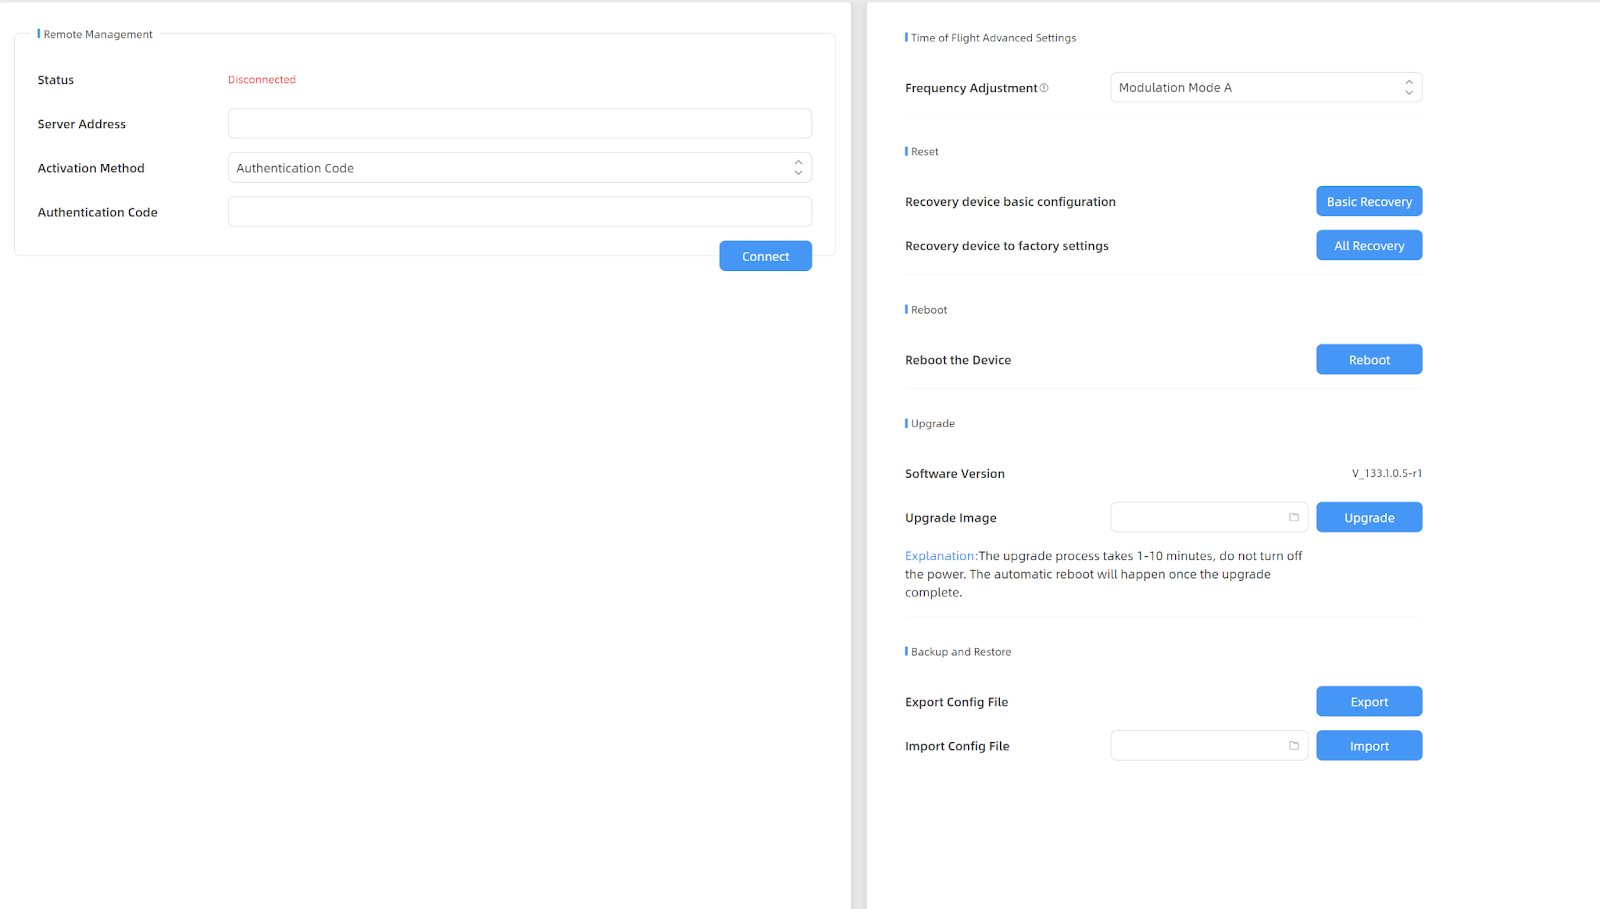Click the Frequency Adjustment info icon
This screenshot has height=909, width=1600.
(x=1044, y=88)
